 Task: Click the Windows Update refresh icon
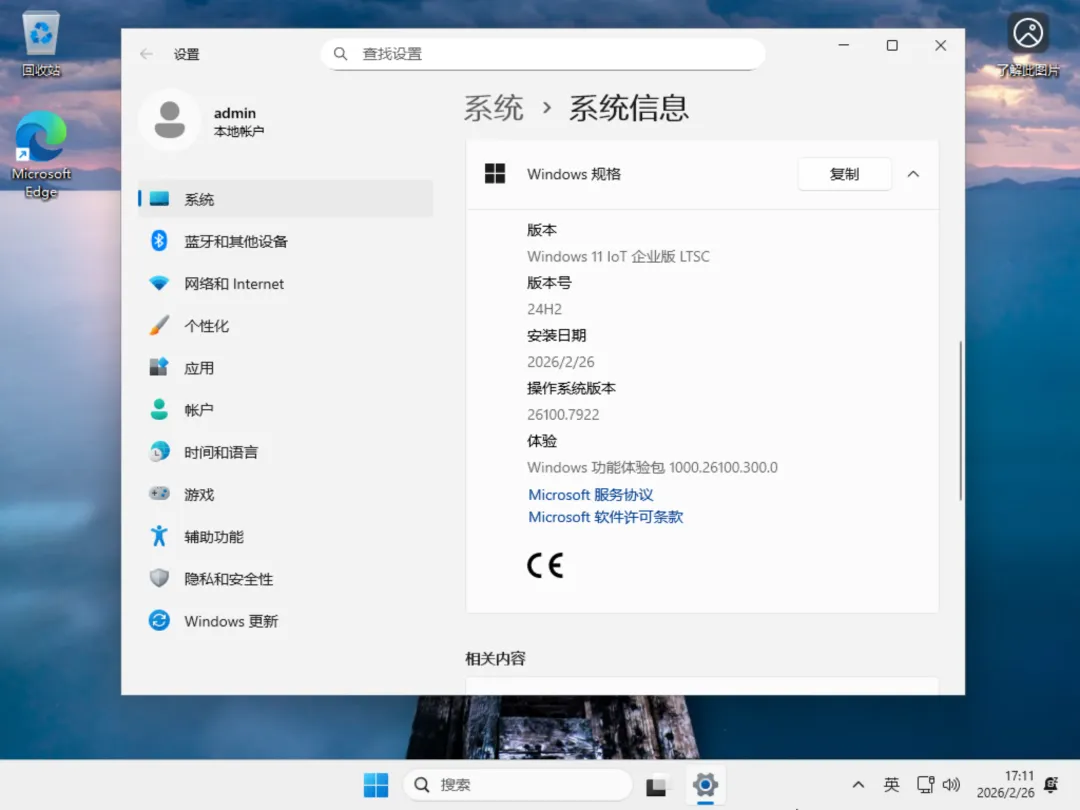(x=159, y=621)
